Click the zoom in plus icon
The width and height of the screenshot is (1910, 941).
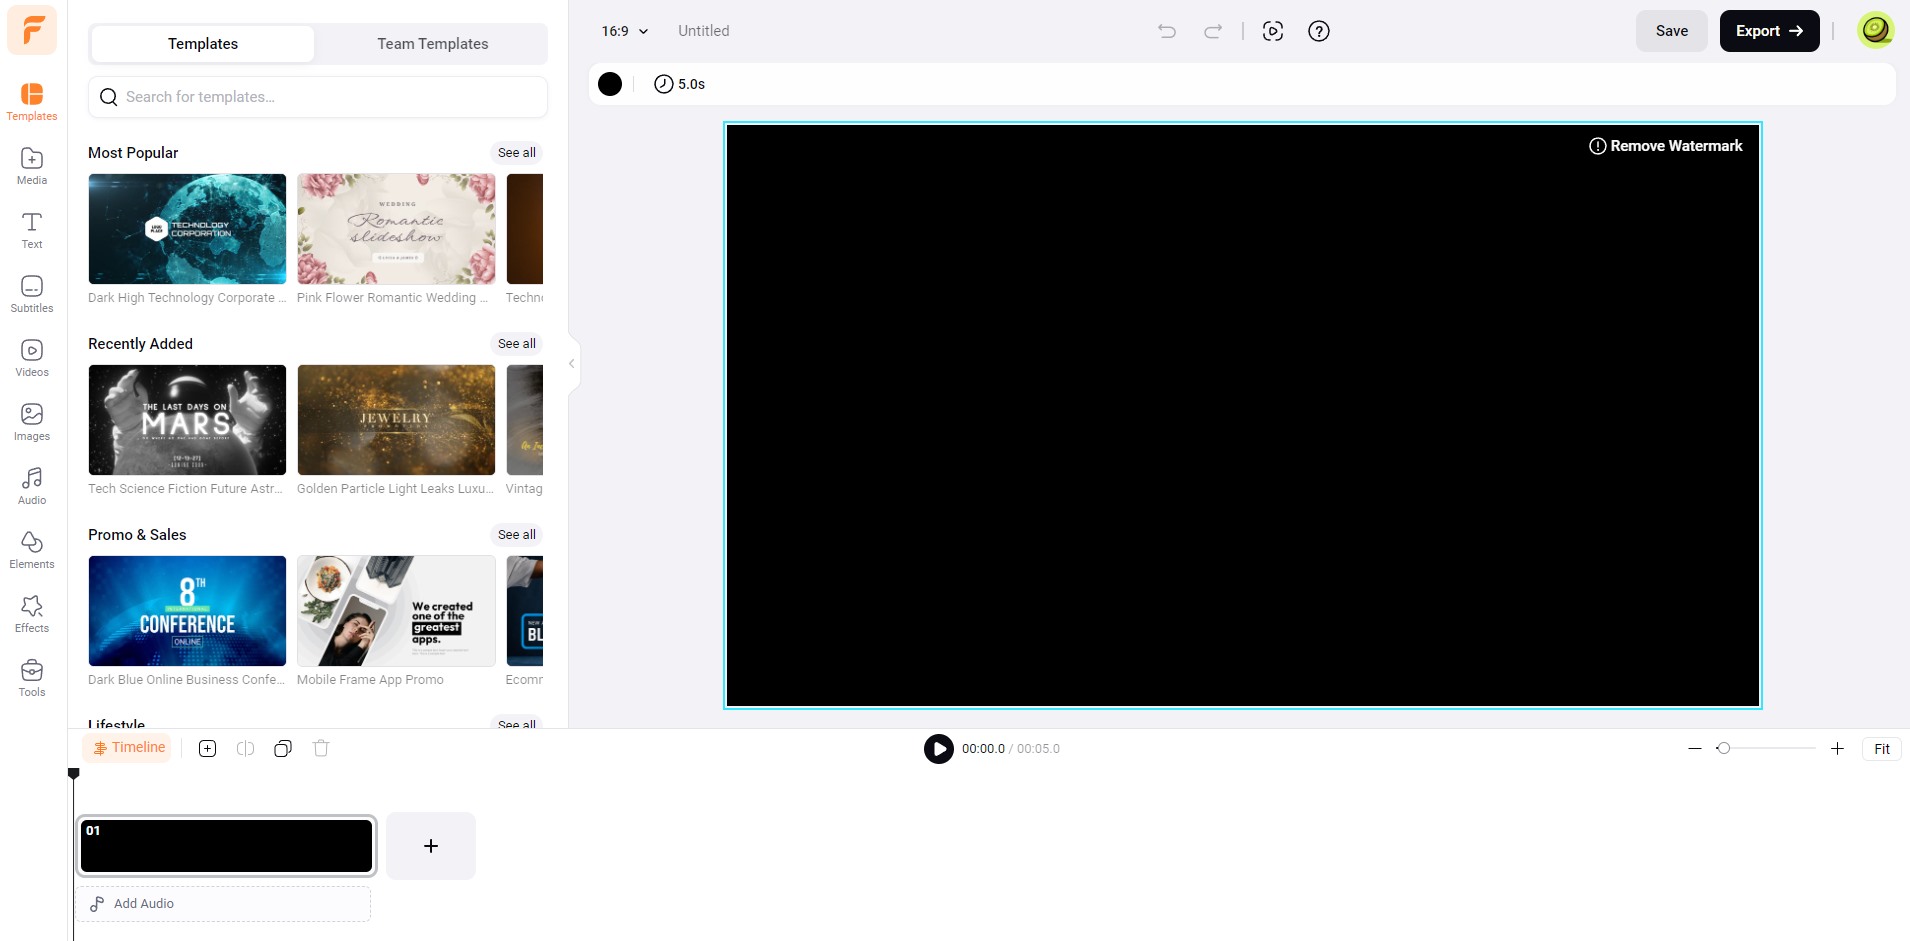tap(1837, 748)
